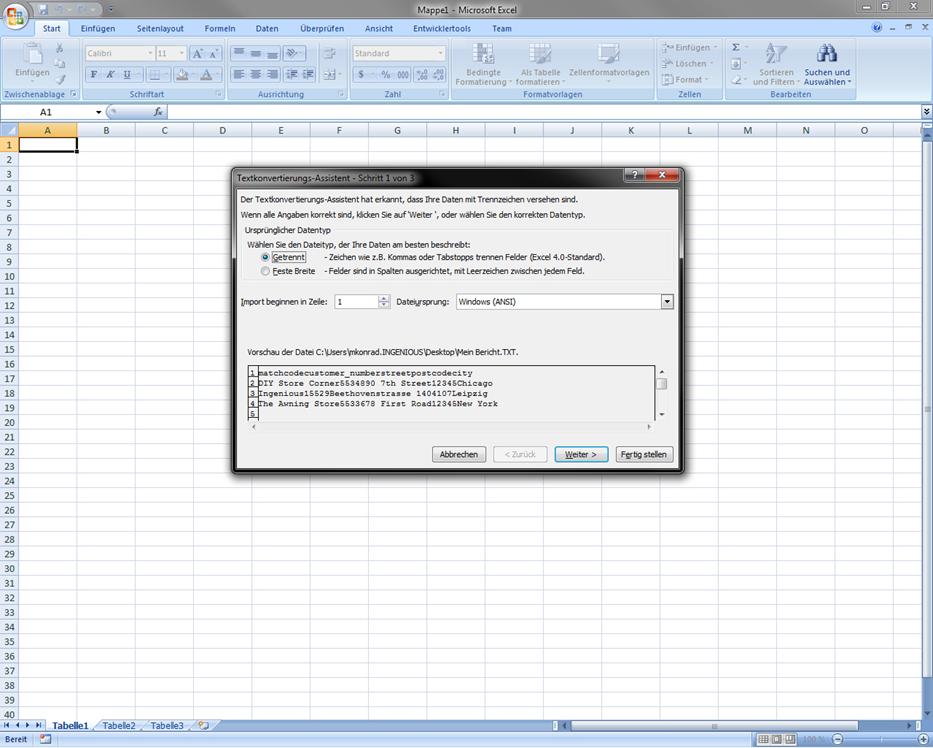Screen dimensions: 933x748
Task: Click the dialog help question mark button
Action: pos(635,176)
